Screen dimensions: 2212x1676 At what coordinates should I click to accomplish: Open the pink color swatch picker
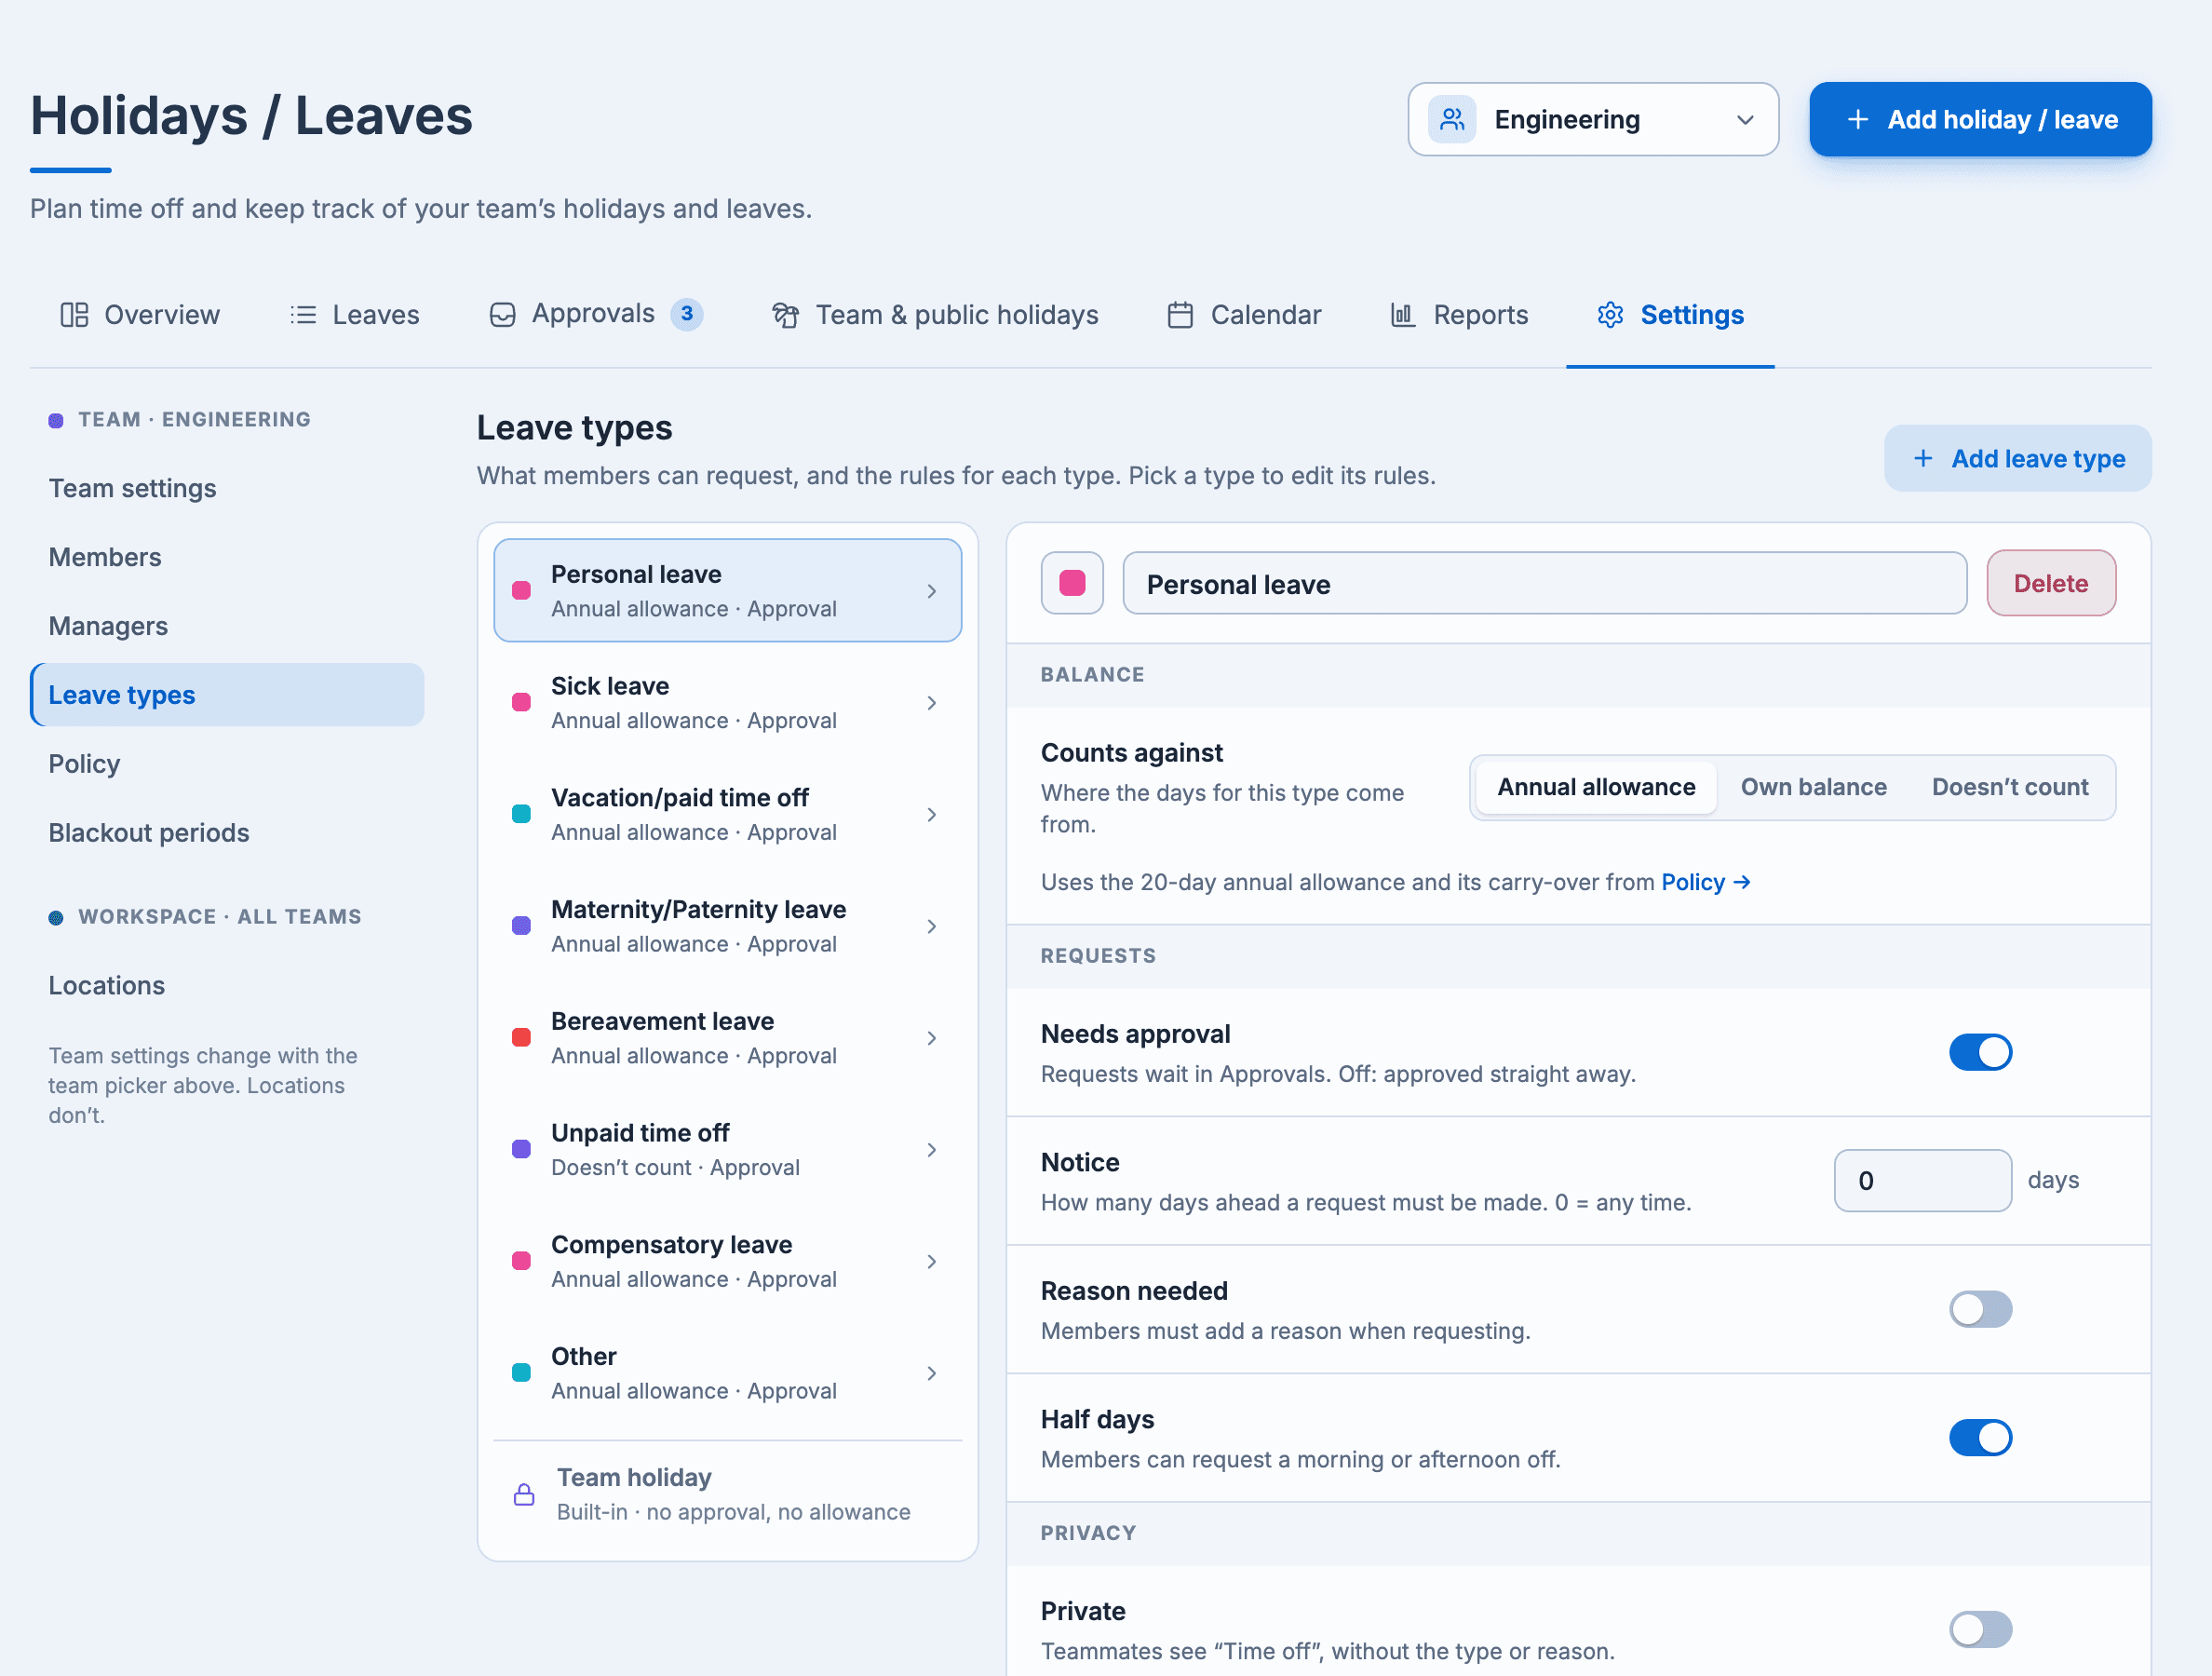pyautogui.click(x=1072, y=583)
